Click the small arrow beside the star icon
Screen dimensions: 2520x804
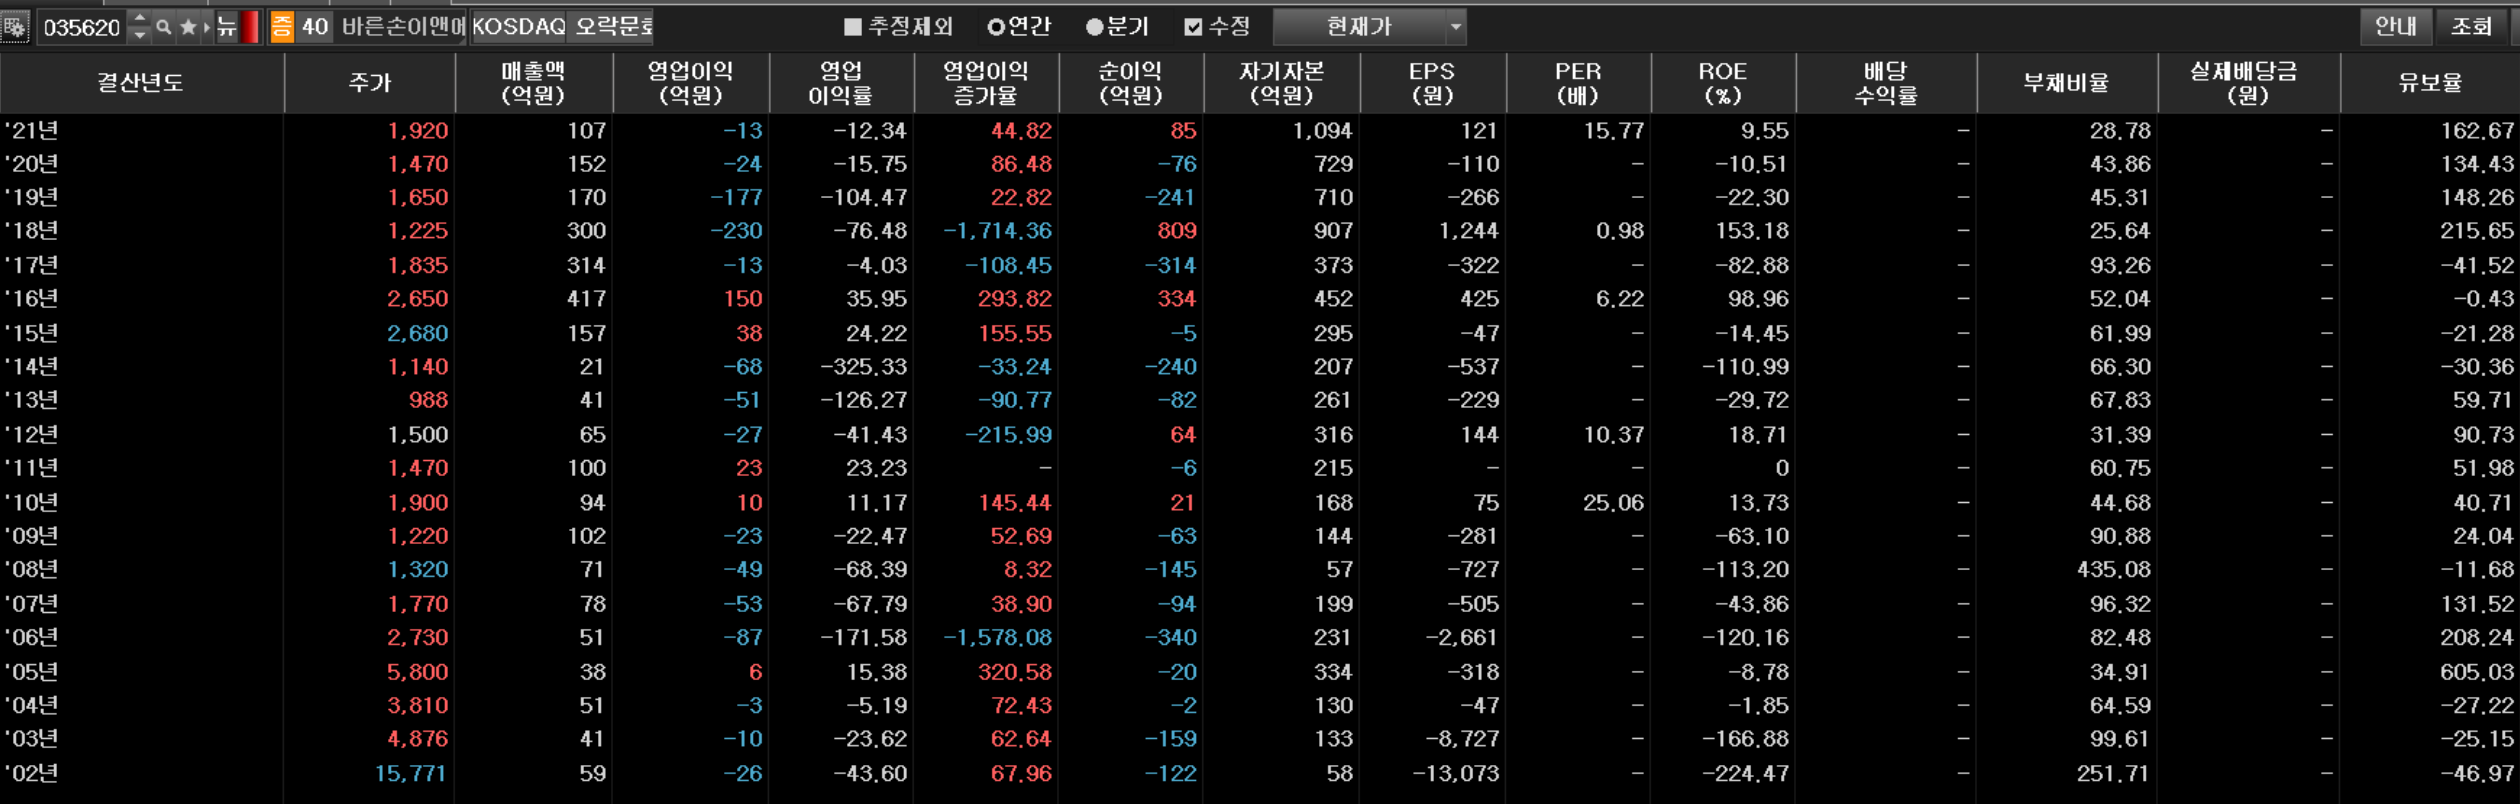[x=207, y=27]
